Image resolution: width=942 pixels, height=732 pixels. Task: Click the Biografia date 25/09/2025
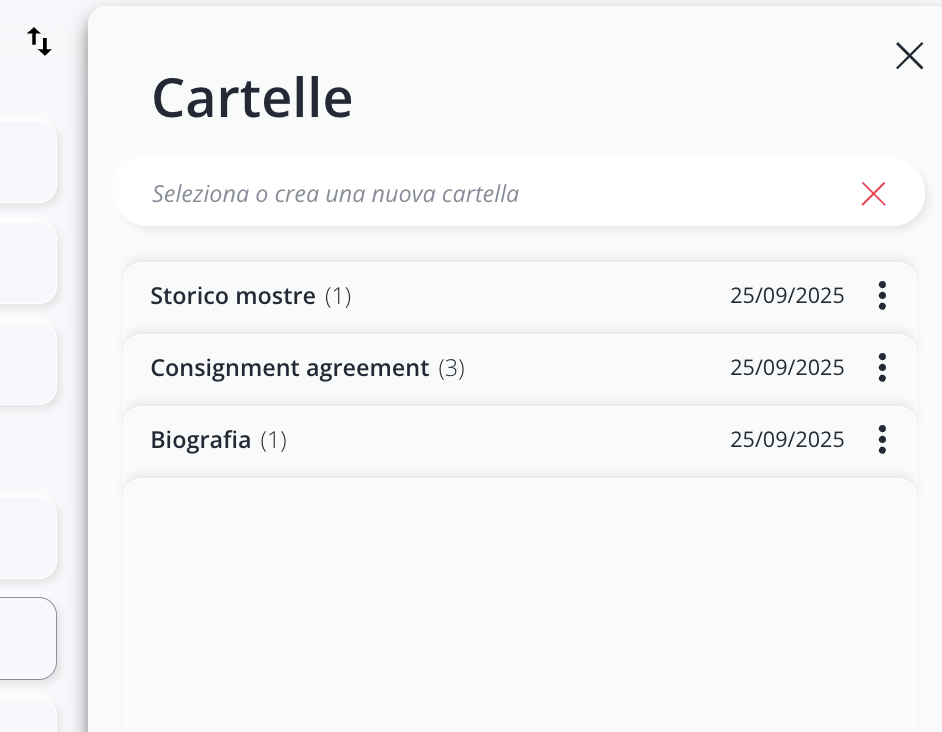pos(787,440)
